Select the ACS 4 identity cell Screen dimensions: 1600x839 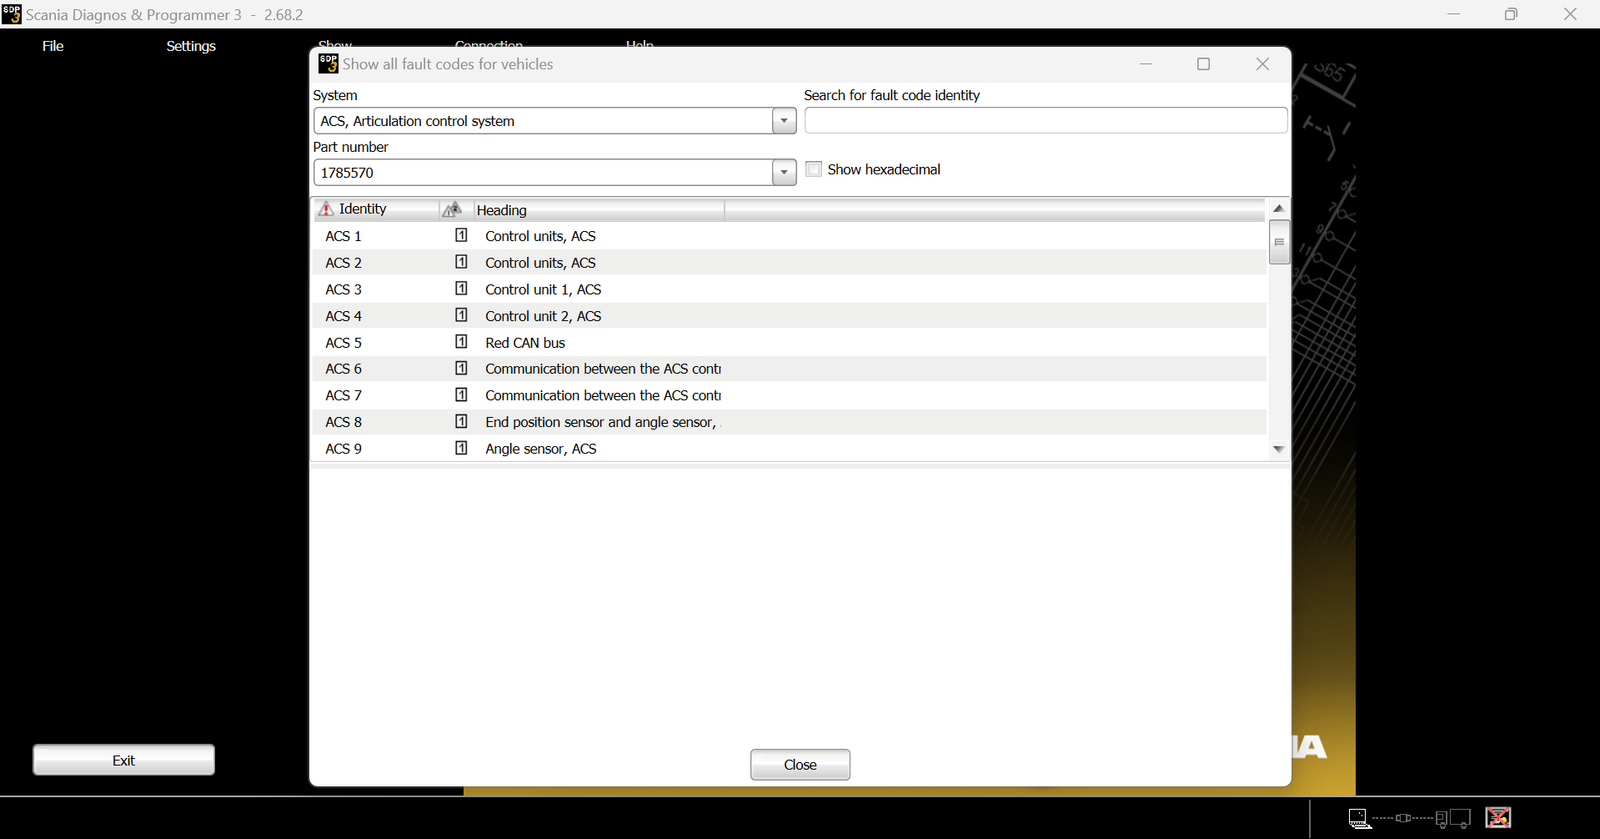pos(343,316)
